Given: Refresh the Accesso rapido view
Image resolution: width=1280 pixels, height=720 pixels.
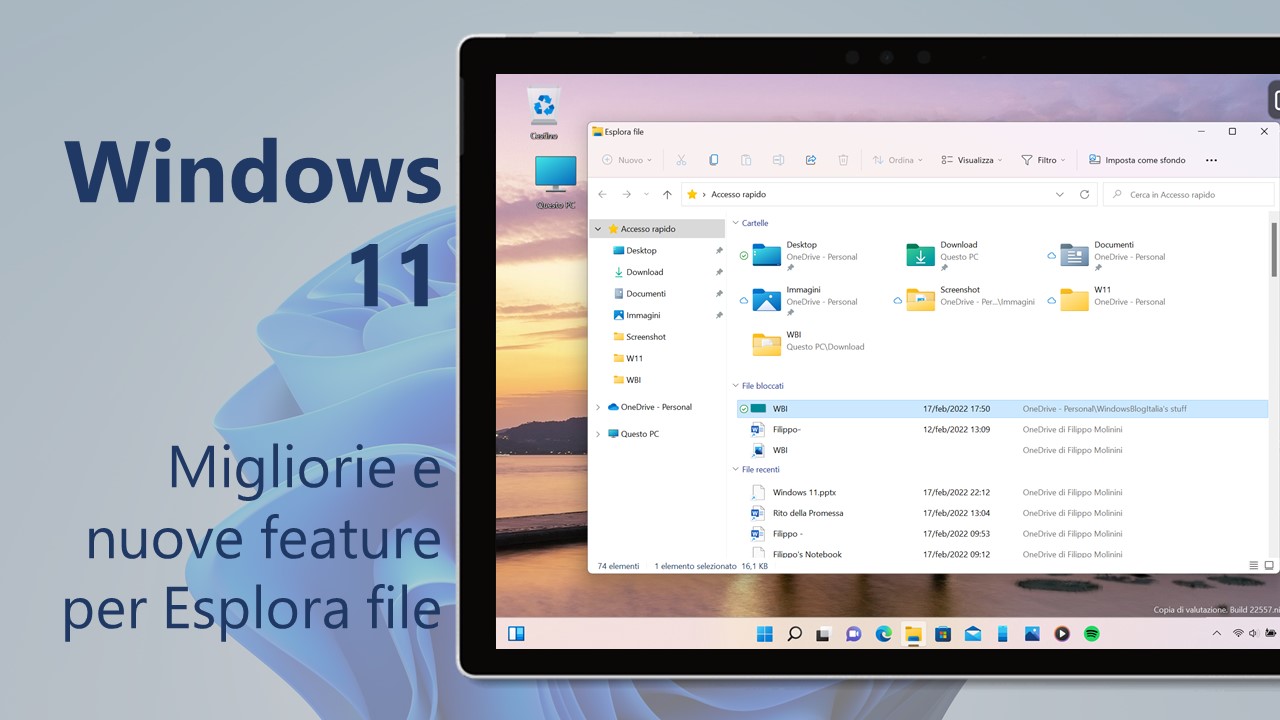Looking at the screenshot, I should pyautogui.click(x=1084, y=194).
